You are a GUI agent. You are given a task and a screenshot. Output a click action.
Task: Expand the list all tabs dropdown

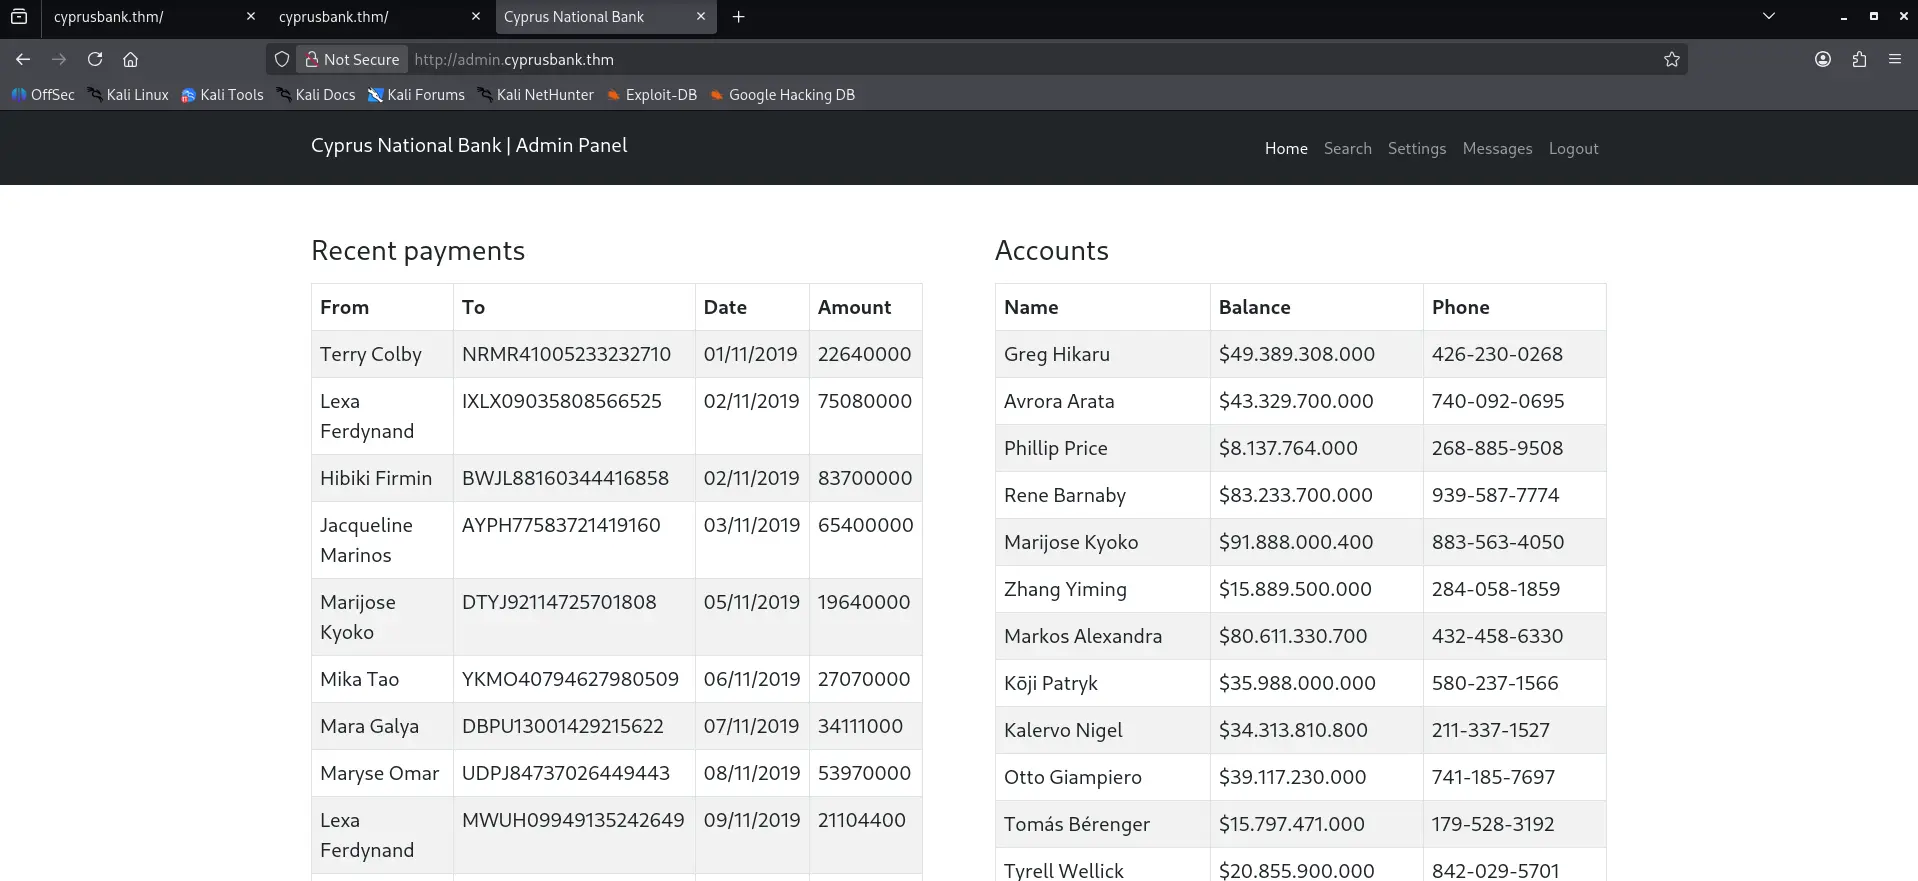pyautogui.click(x=1768, y=16)
